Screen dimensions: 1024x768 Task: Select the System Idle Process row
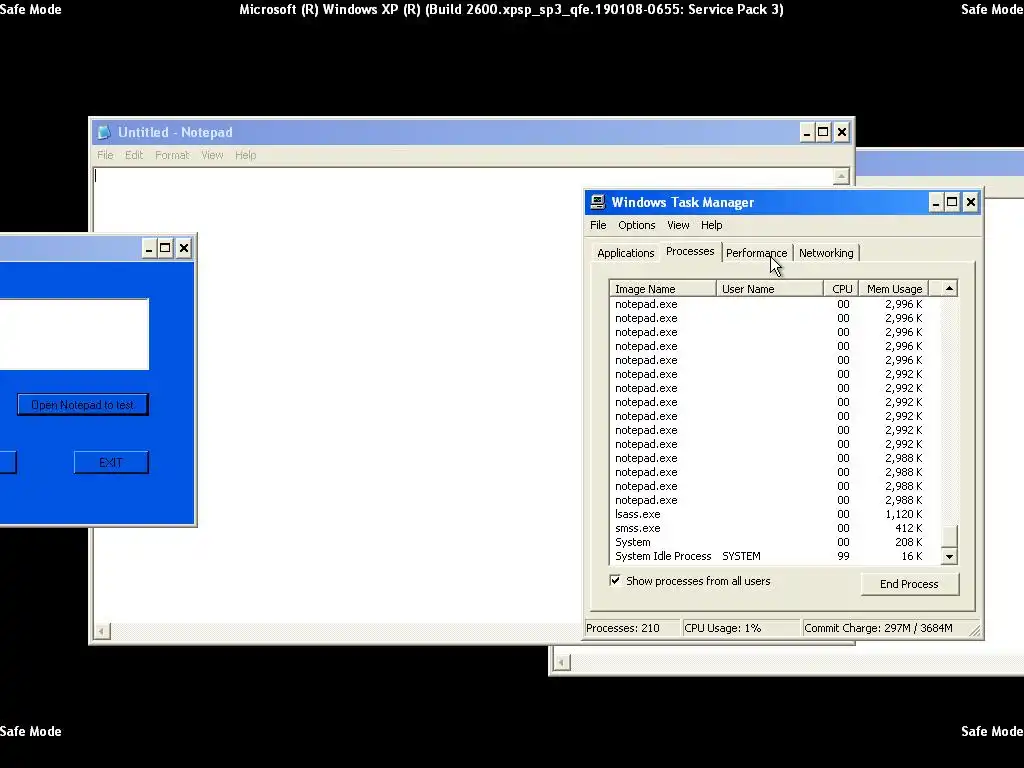pyautogui.click(x=775, y=556)
